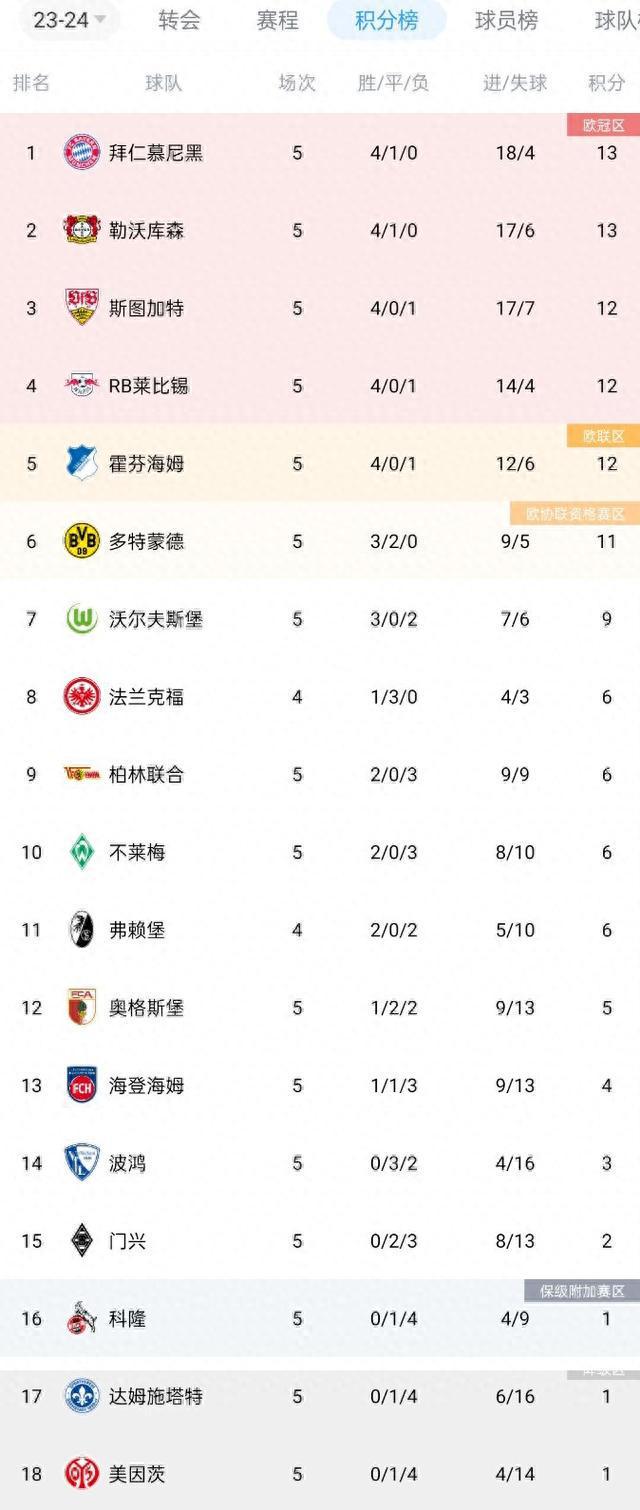Select the 科隆 row in standings
This screenshot has height=1510, width=640.
click(320, 1319)
